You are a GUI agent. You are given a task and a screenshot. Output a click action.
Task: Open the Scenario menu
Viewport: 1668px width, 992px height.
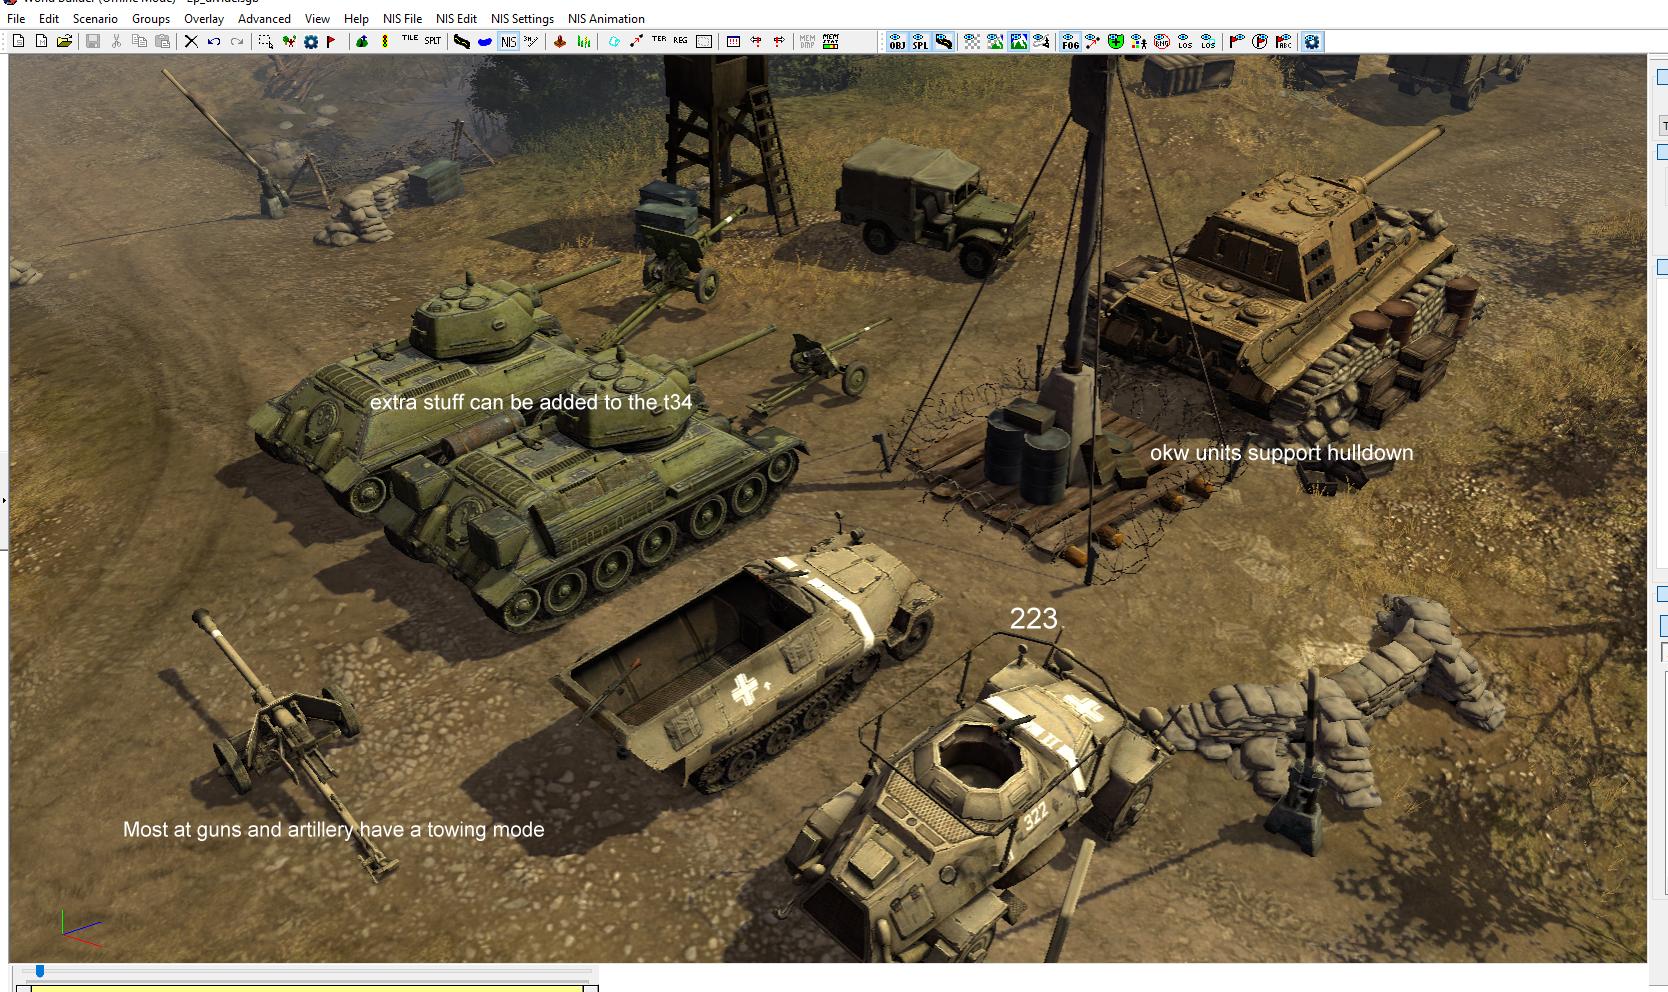95,18
